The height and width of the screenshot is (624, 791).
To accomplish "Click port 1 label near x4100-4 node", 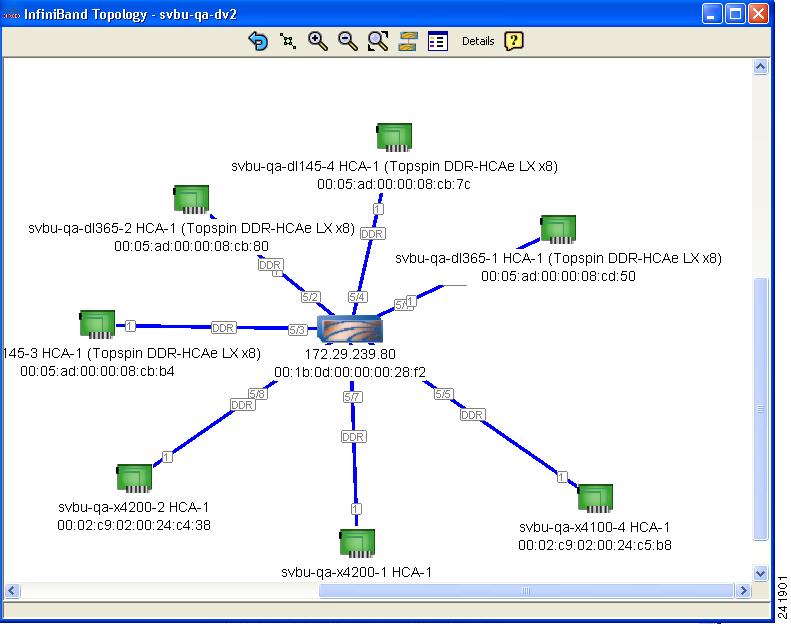I will point(562,477).
